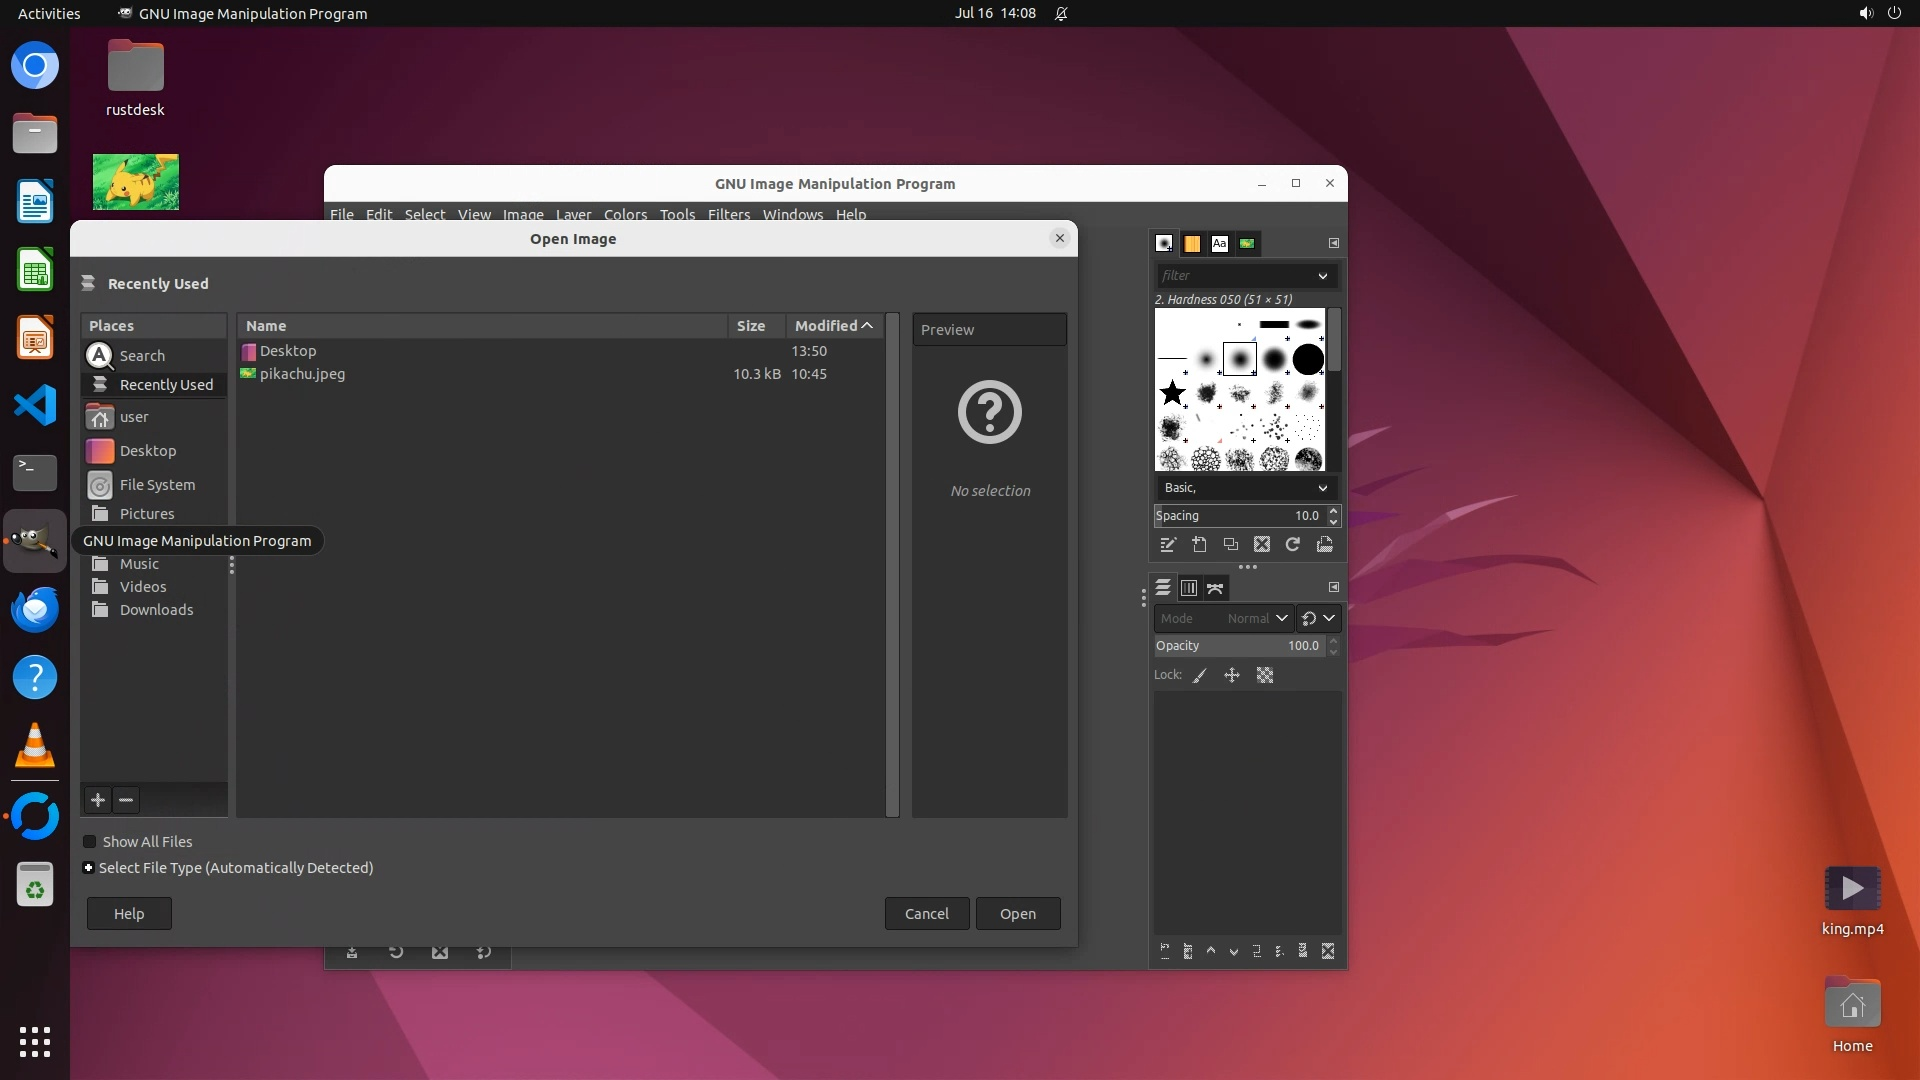Click the Spacing slider
1920x1080 pixels.
point(1238,516)
